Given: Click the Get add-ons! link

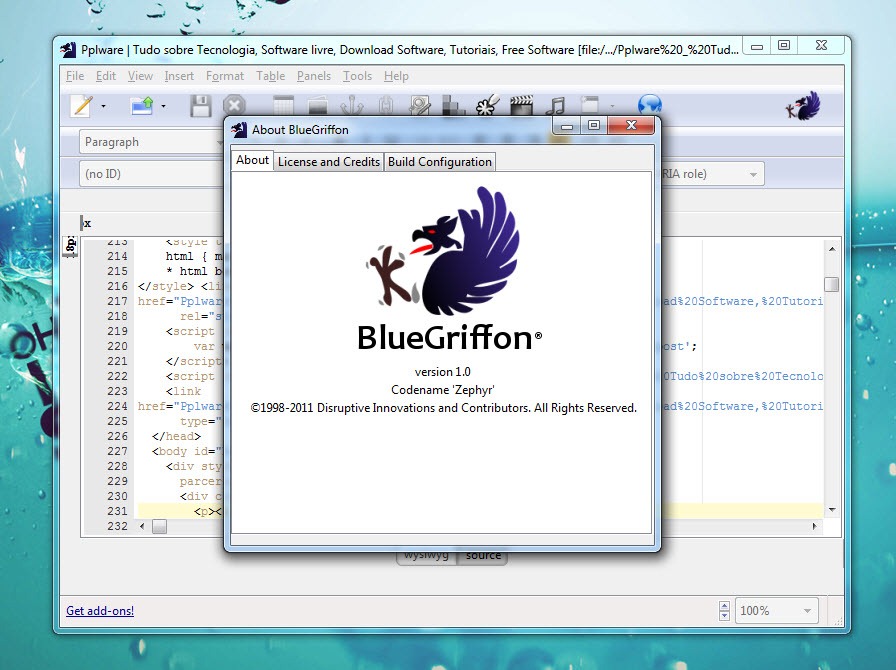Looking at the screenshot, I should [x=100, y=611].
